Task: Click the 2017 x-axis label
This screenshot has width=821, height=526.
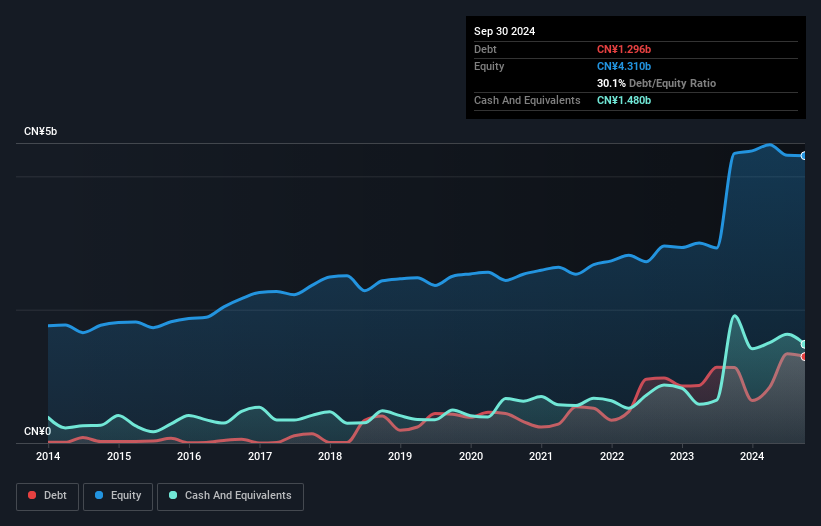Action: pos(260,456)
